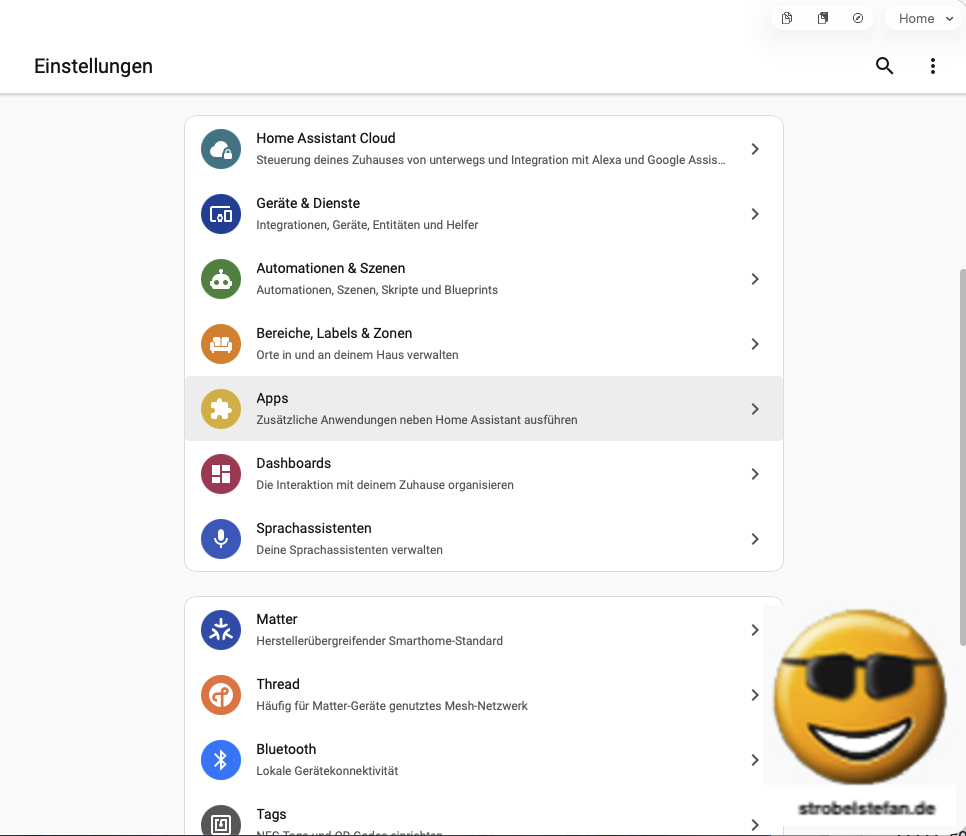
Task: Click the chevron on the Bluetooth row
Action: point(755,760)
